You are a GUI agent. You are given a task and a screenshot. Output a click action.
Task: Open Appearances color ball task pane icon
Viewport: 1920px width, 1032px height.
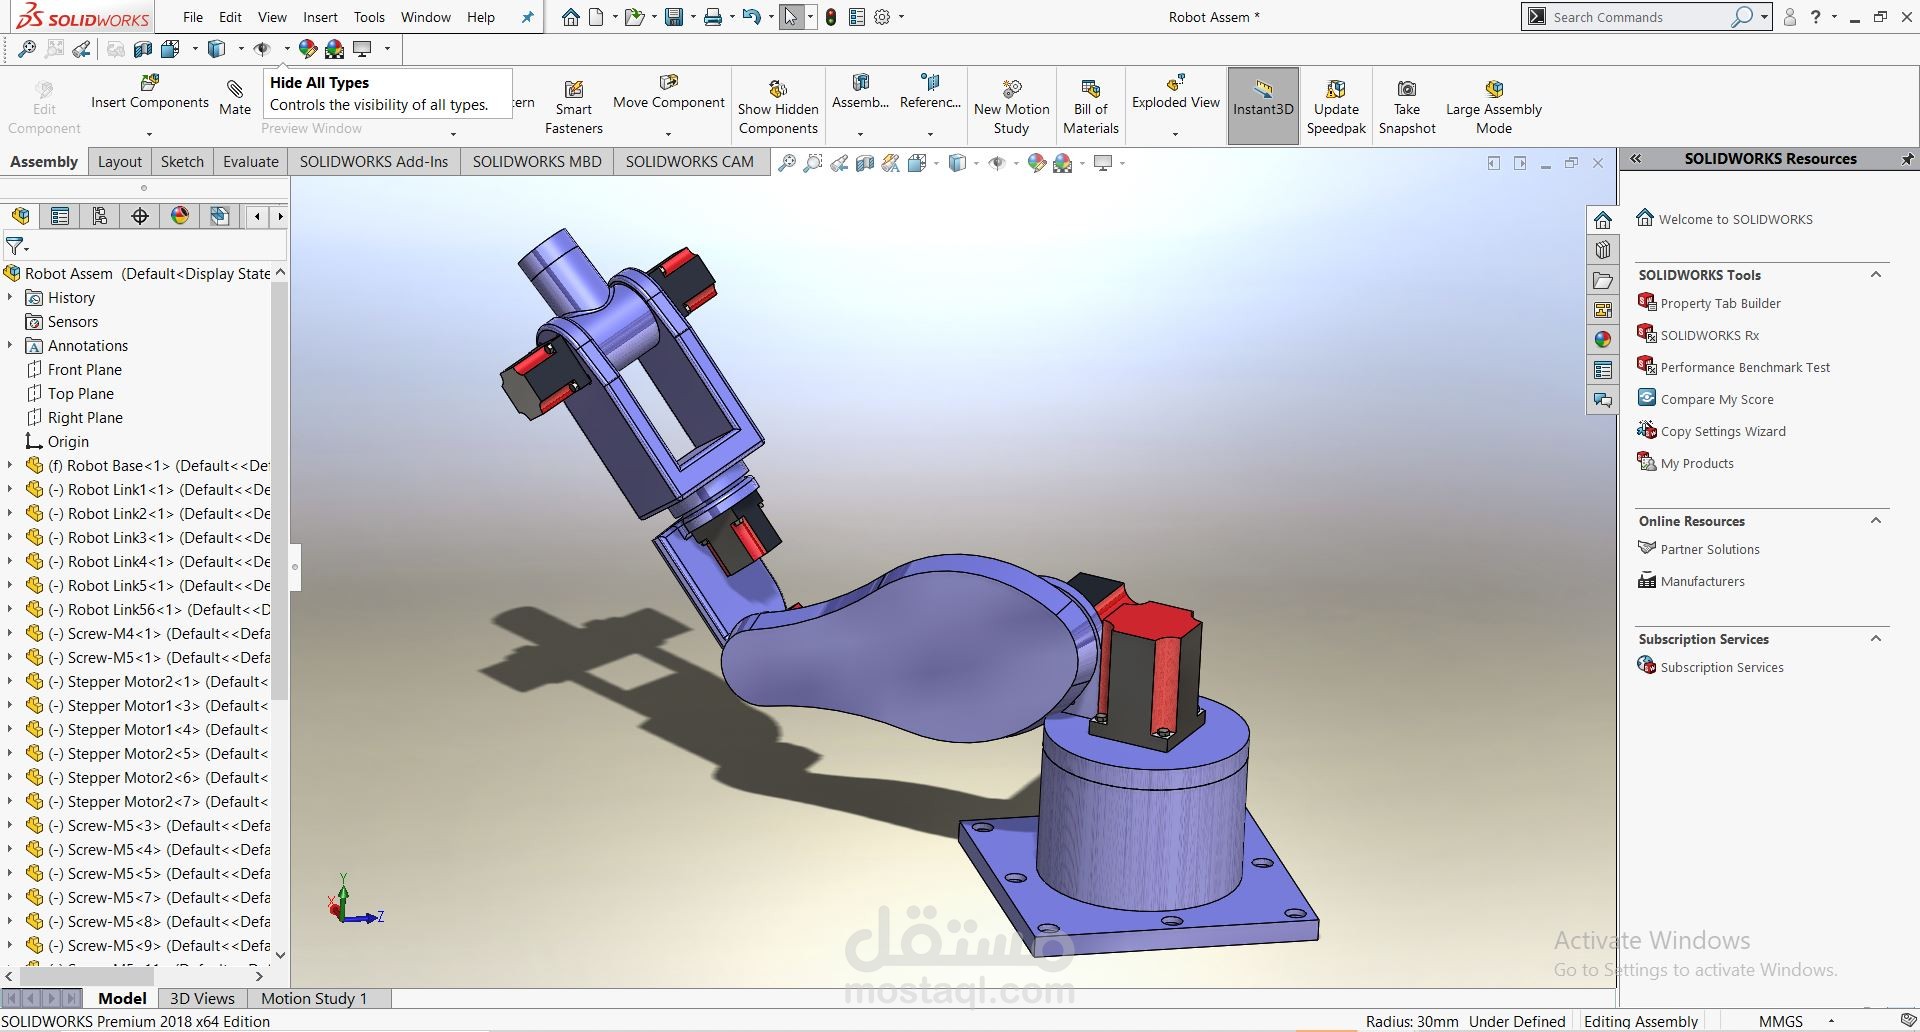(x=1603, y=340)
